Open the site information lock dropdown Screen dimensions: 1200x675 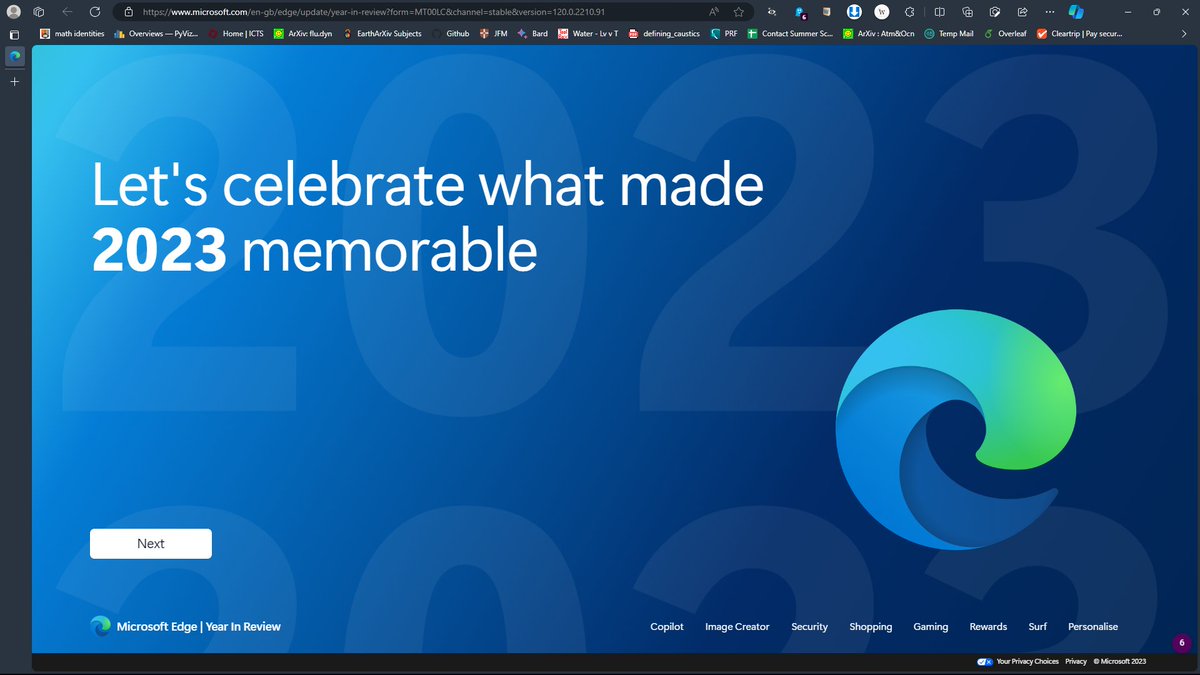127,13
